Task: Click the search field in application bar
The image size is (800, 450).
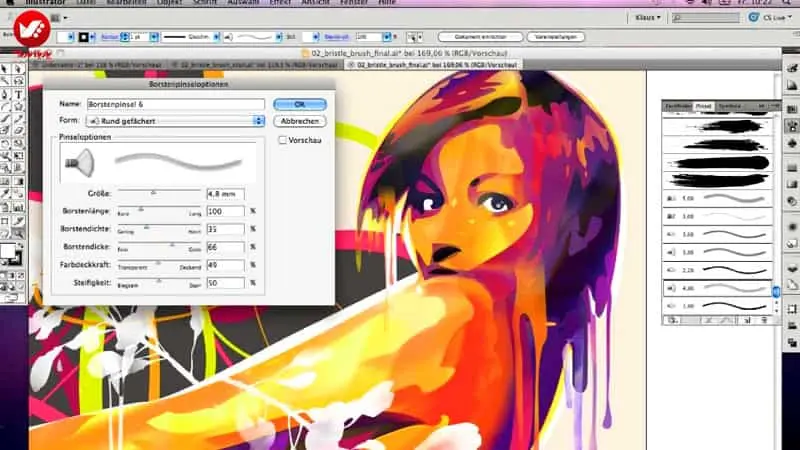Action: (x=706, y=18)
